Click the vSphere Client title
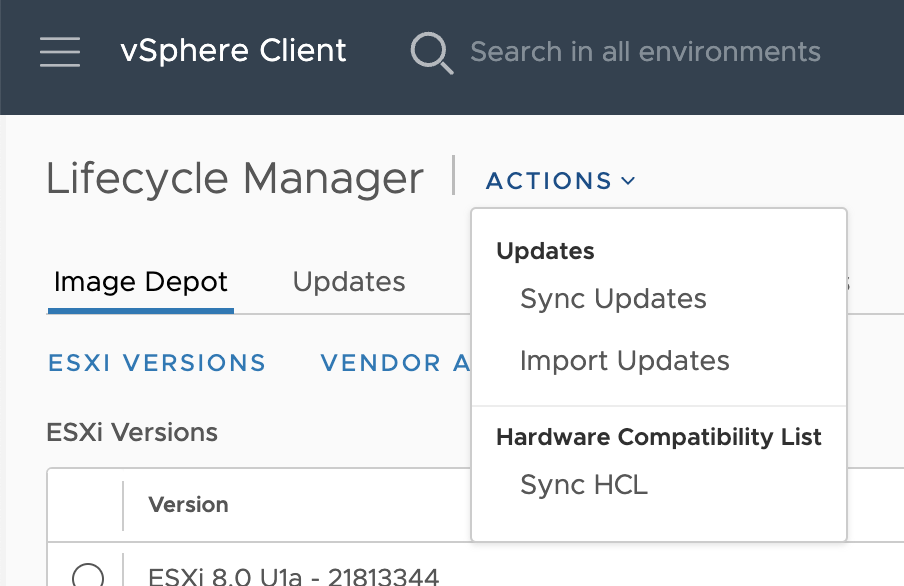The height and width of the screenshot is (586, 904). tap(233, 51)
